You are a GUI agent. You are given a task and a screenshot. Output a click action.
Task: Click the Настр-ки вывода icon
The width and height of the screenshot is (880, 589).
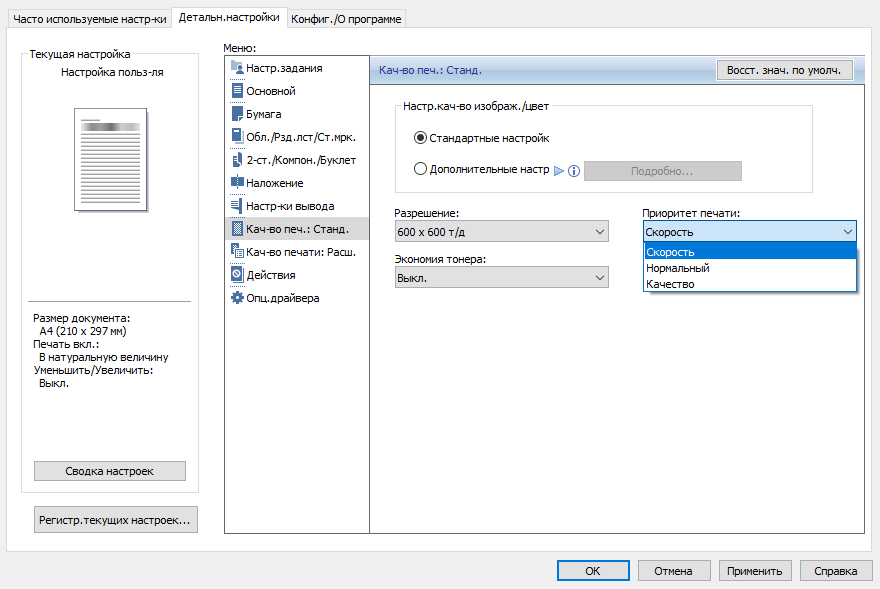coord(237,206)
